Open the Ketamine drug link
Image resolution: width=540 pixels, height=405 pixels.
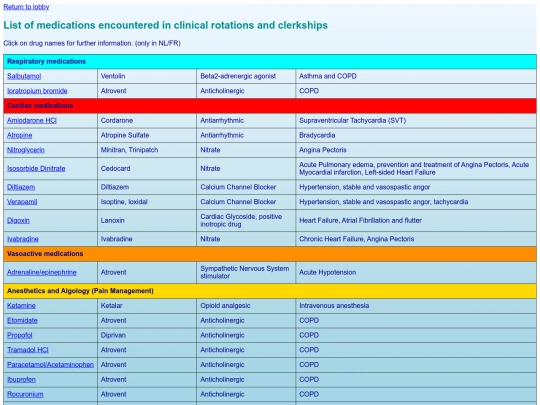[x=21, y=306]
